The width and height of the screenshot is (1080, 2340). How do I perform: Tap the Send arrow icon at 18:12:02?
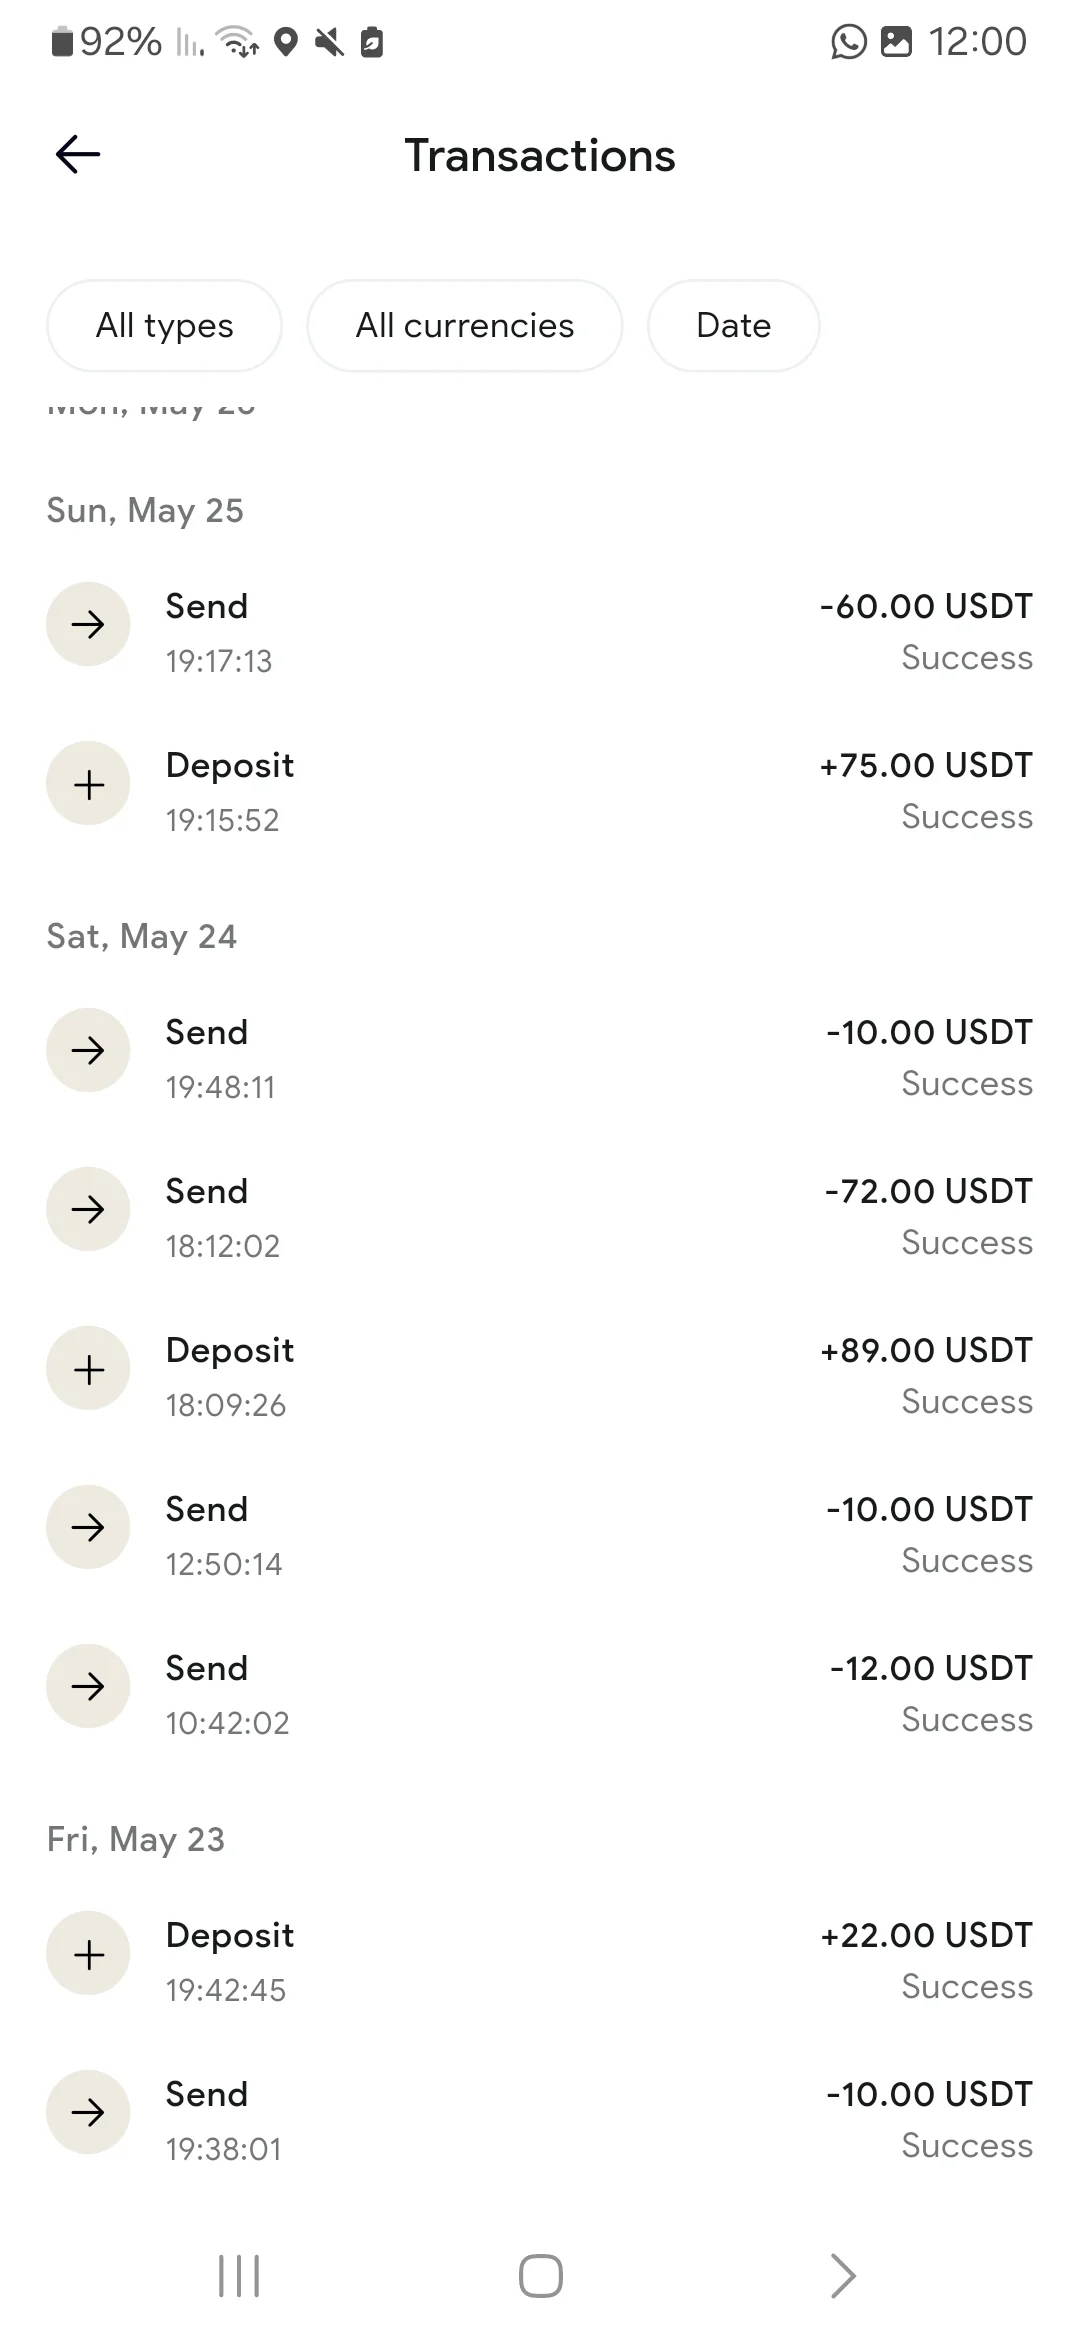(x=88, y=1210)
